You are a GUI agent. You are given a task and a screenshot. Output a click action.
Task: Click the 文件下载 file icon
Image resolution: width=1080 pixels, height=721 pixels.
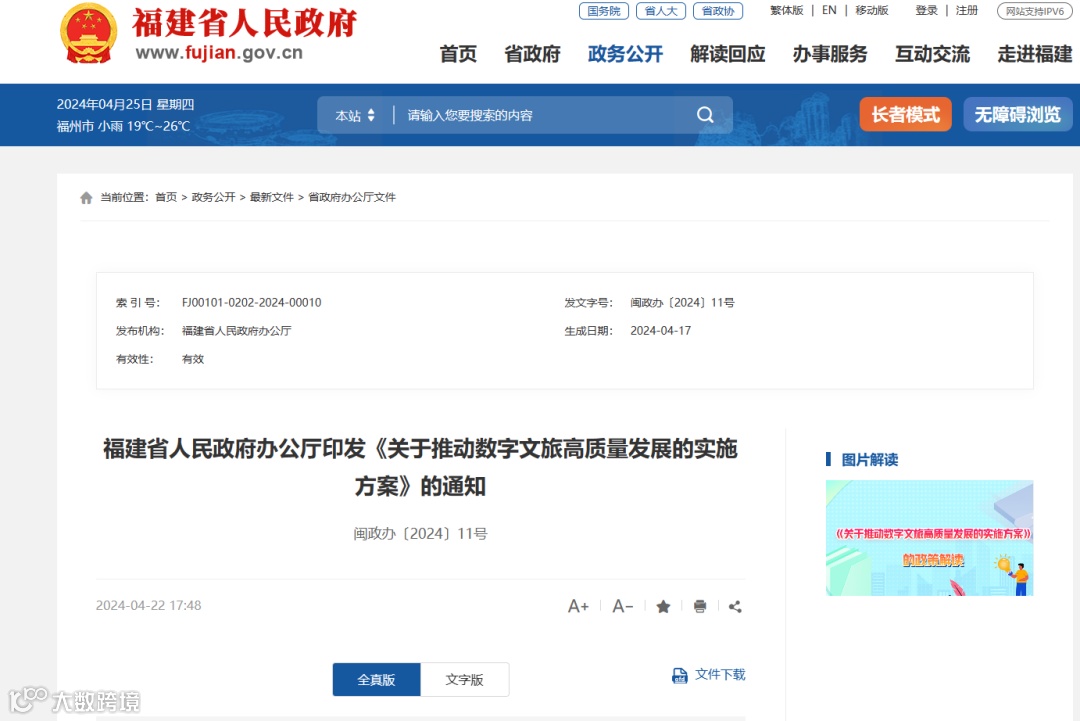680,676
